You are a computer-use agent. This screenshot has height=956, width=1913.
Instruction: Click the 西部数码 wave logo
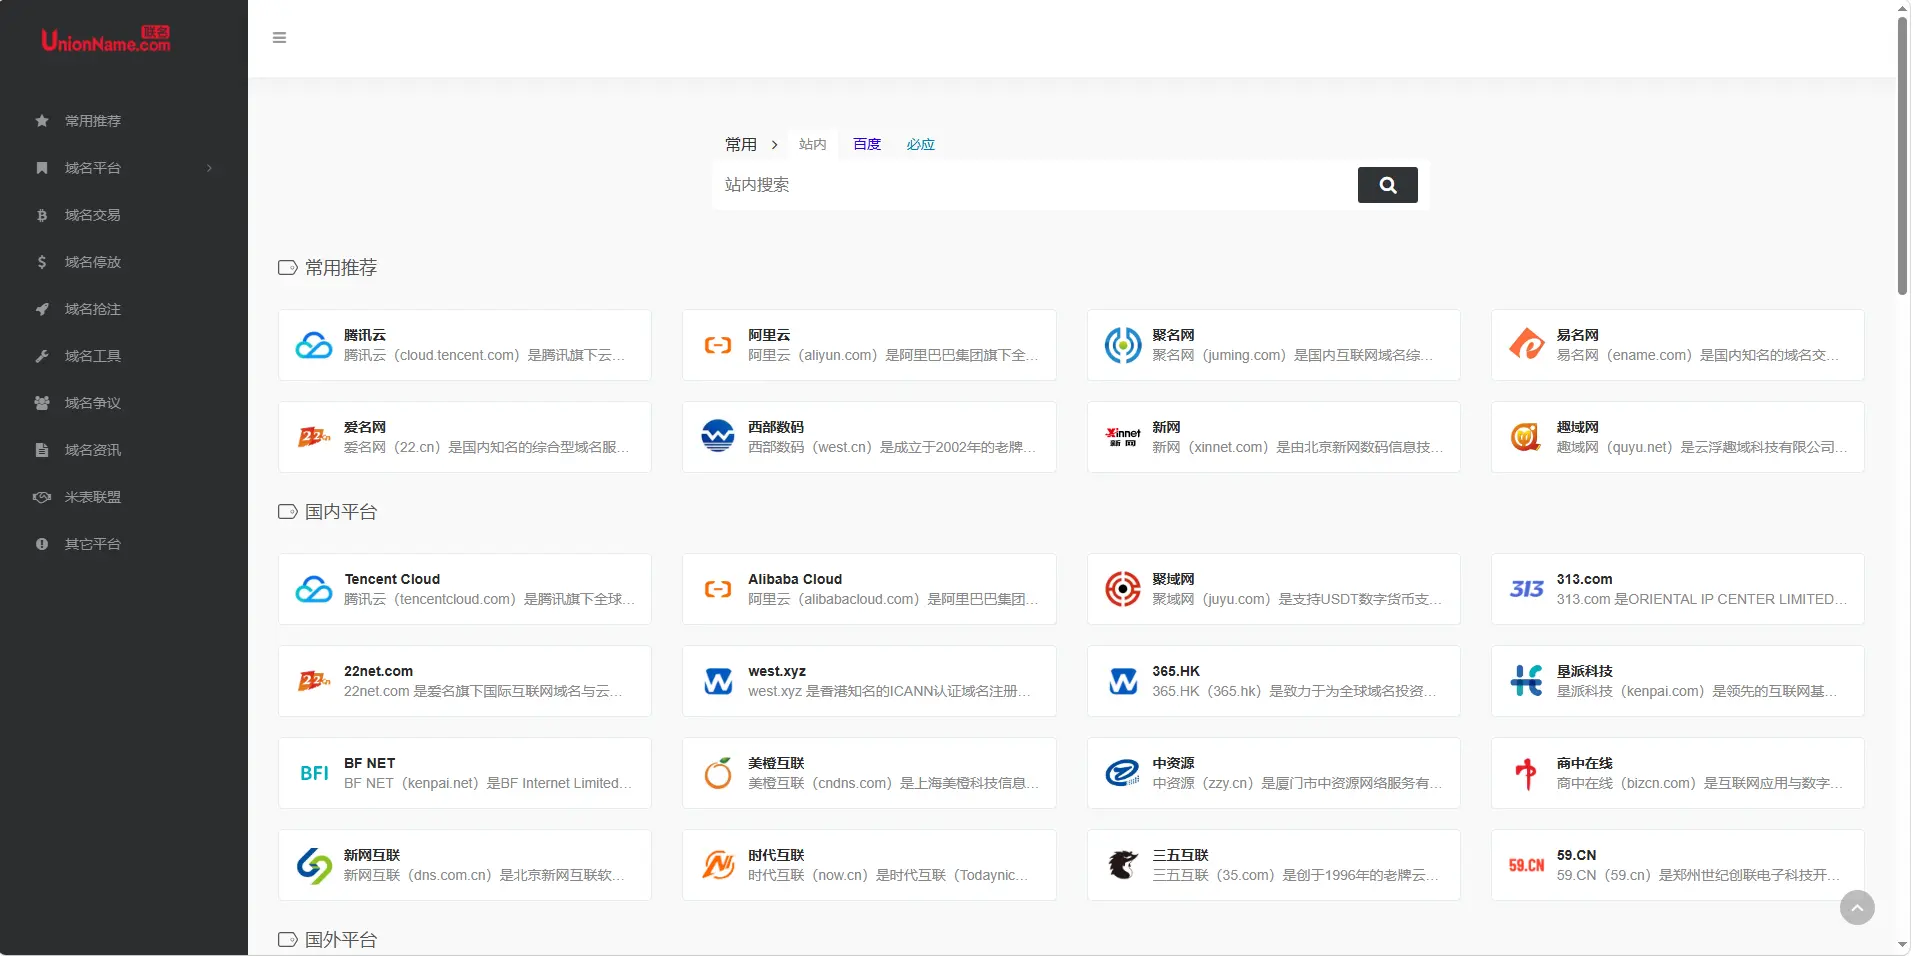(x=718, y=437)
